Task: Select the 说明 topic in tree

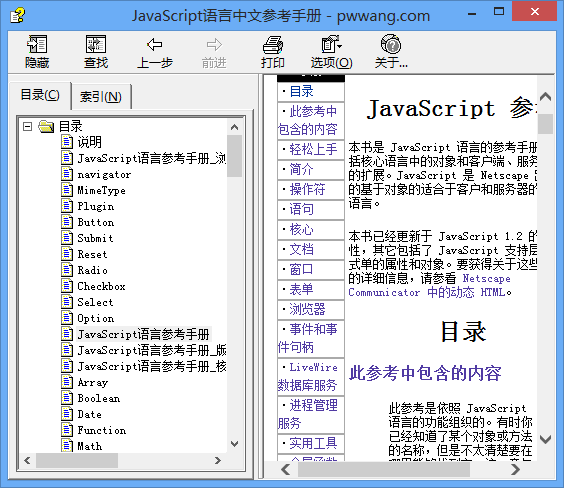Action: (90, 142)
